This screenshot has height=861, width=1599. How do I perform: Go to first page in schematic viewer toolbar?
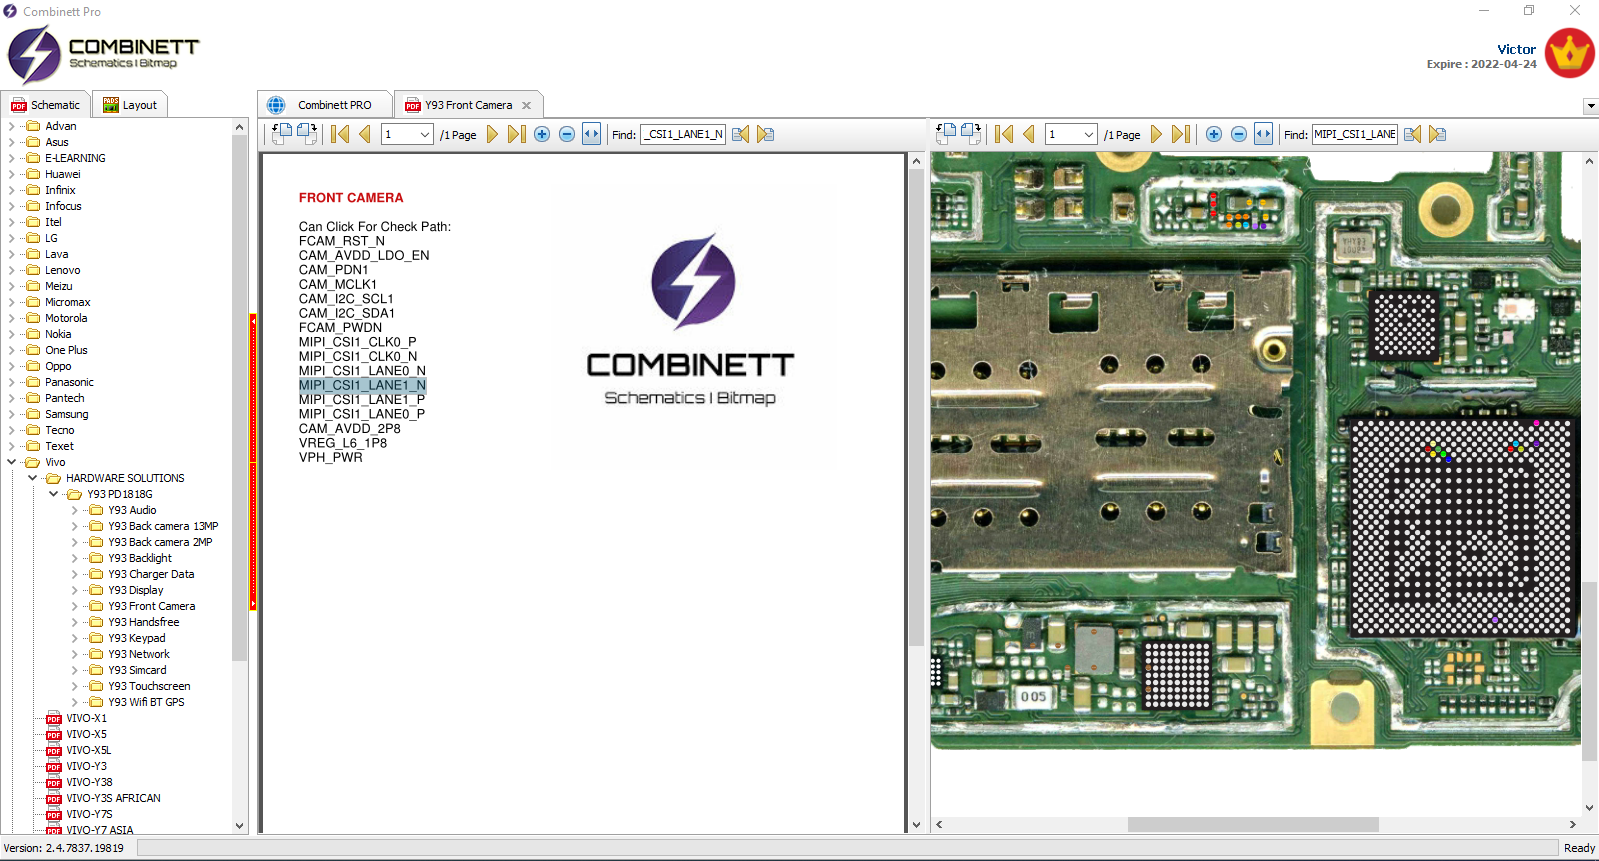point(340,134)
